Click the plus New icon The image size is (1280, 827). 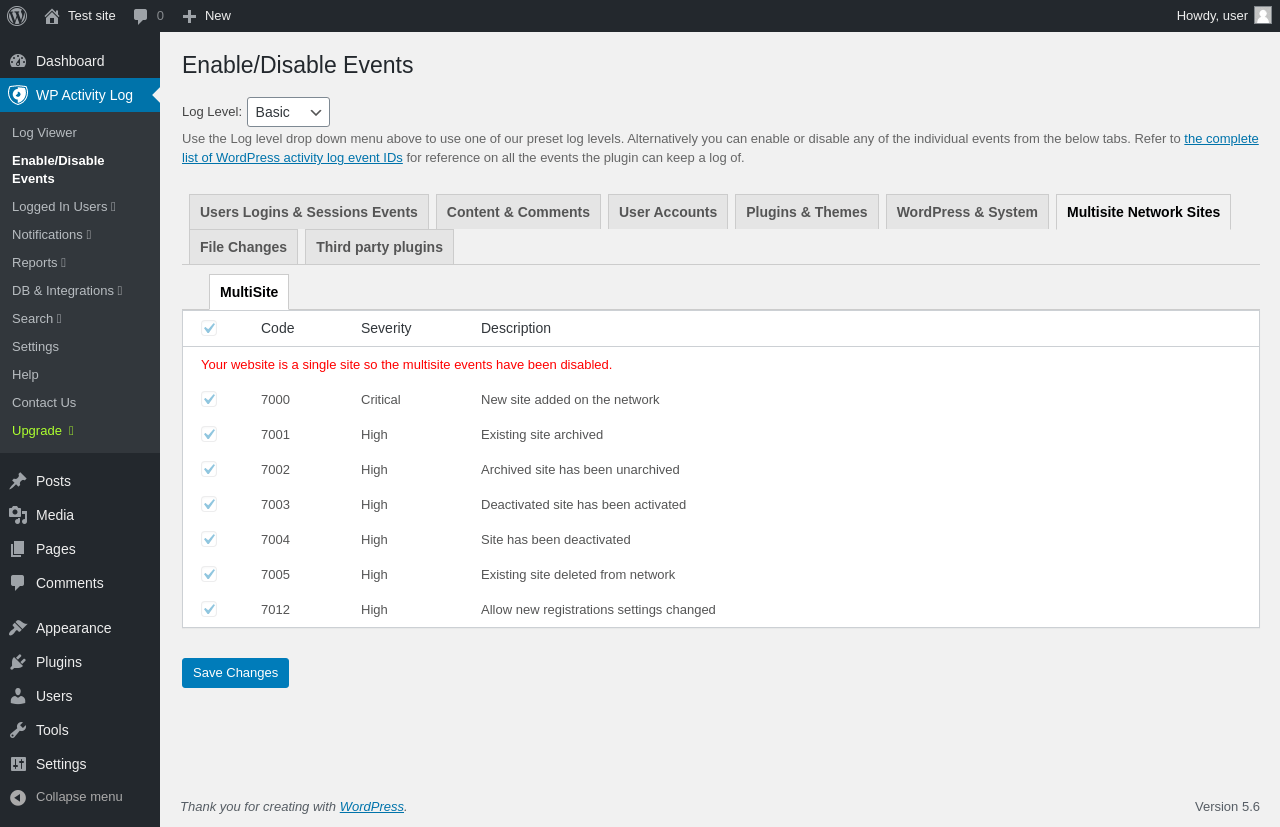189,16
